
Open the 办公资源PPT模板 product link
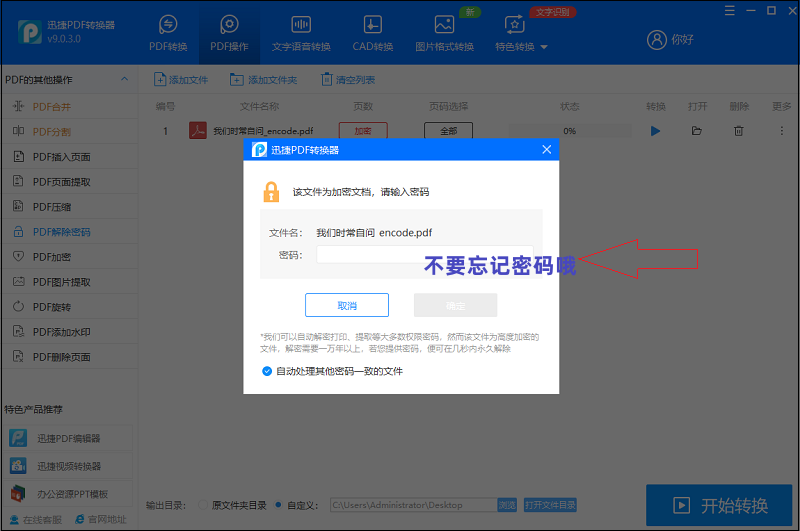pyautogui.click(x=70, y=494)
